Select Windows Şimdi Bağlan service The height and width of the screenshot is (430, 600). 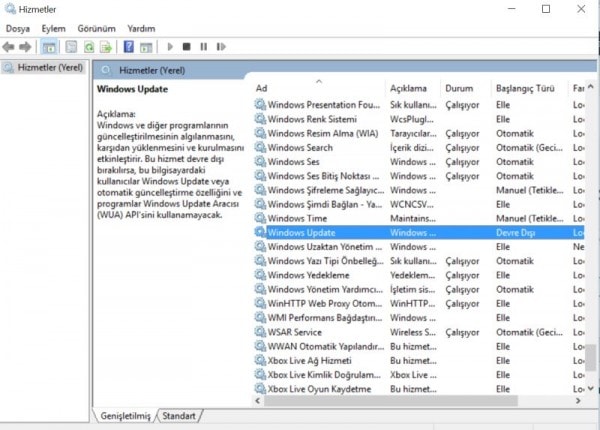419,204
